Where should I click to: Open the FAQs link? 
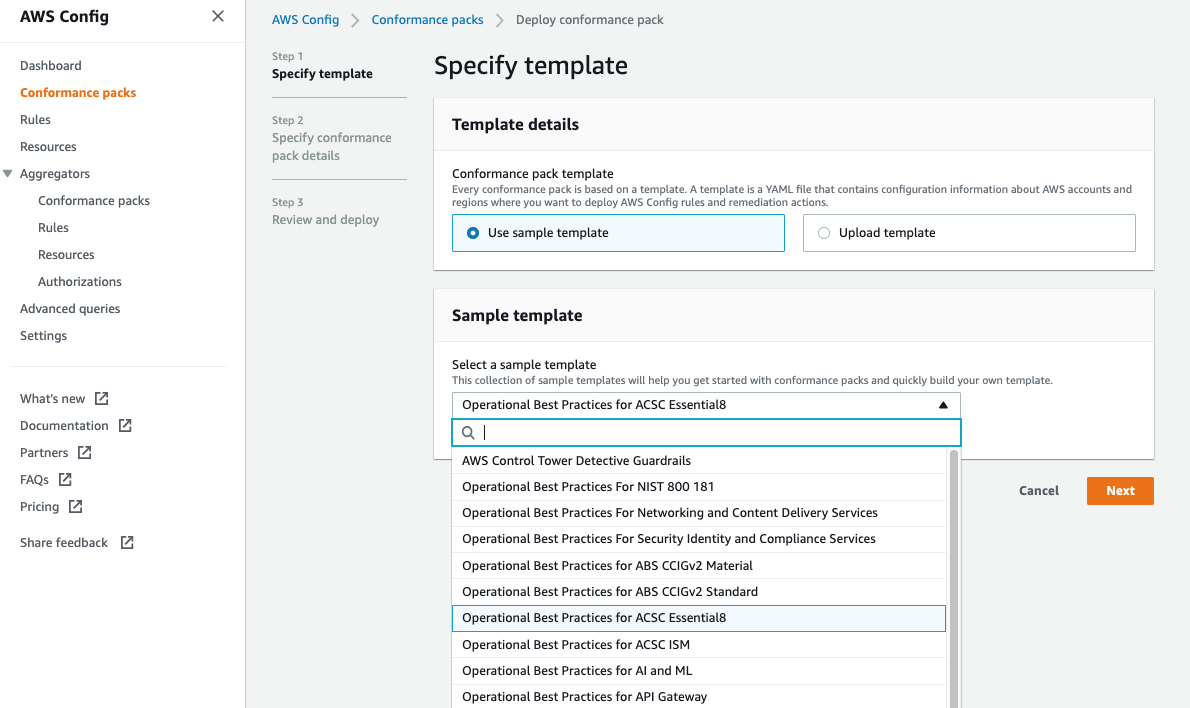[x=34, y=480]
